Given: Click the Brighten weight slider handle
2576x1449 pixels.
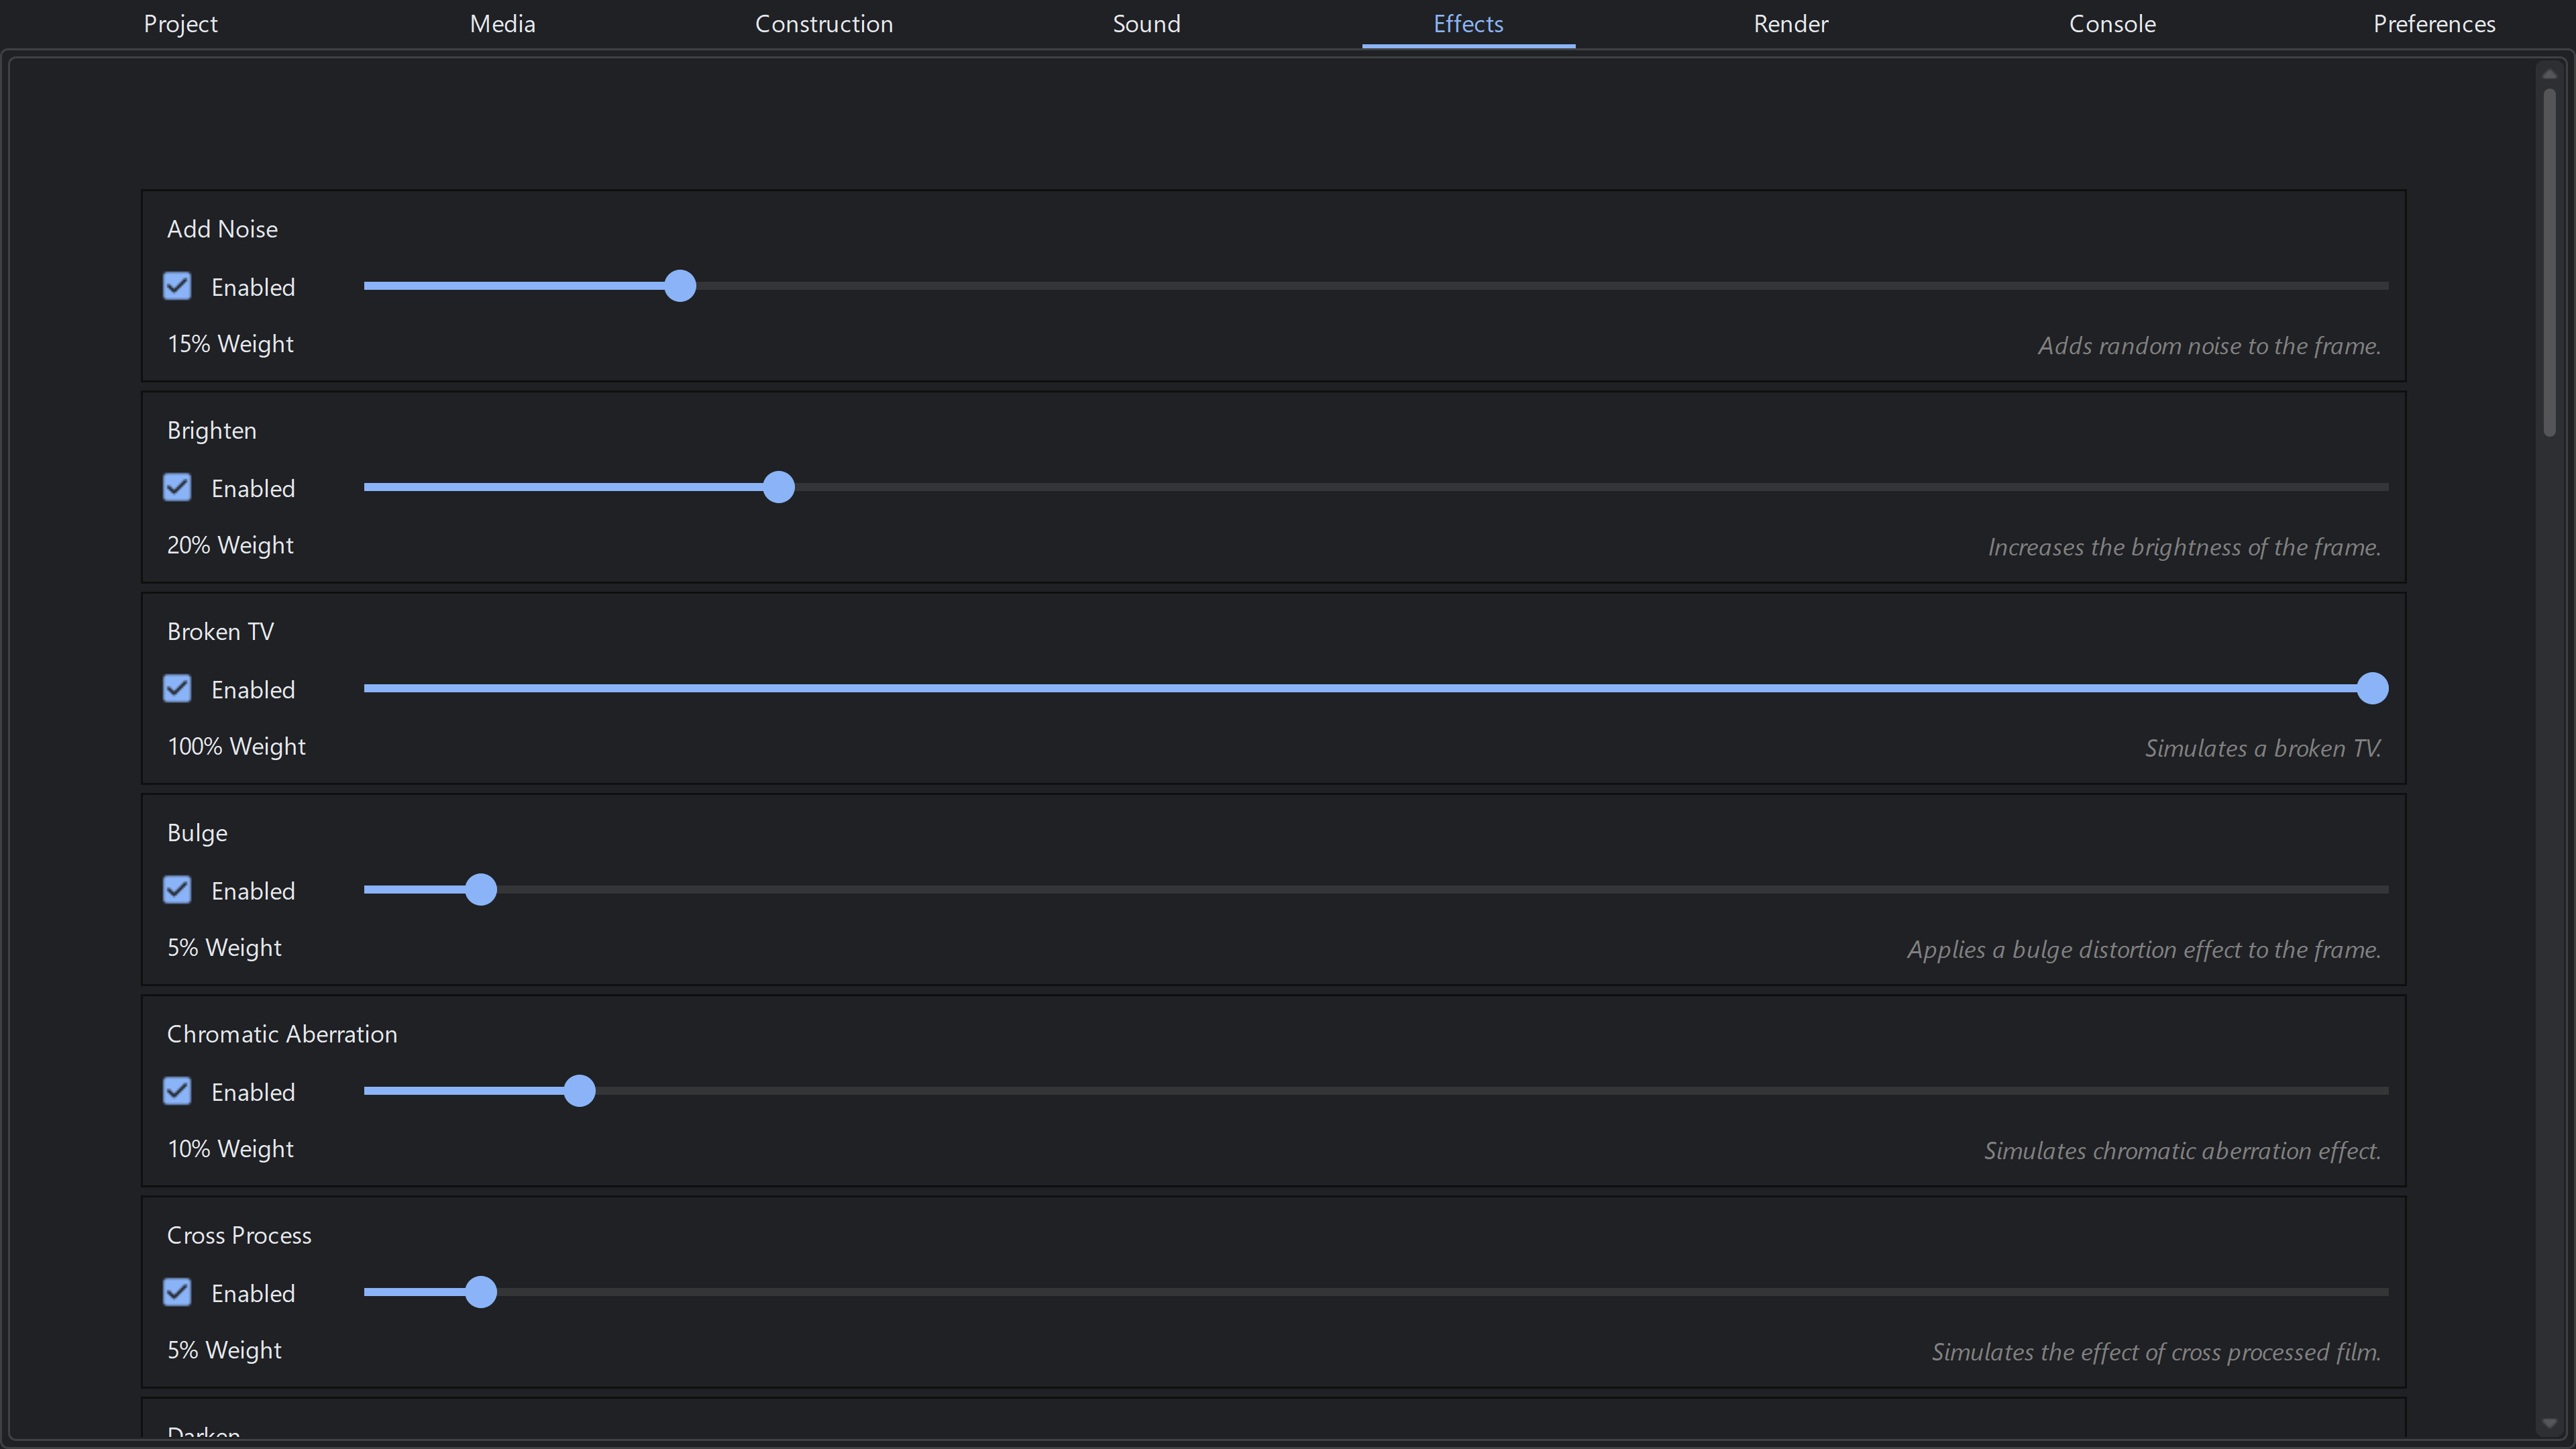Looking at the screenshot, I should click(x=779, y=487).
